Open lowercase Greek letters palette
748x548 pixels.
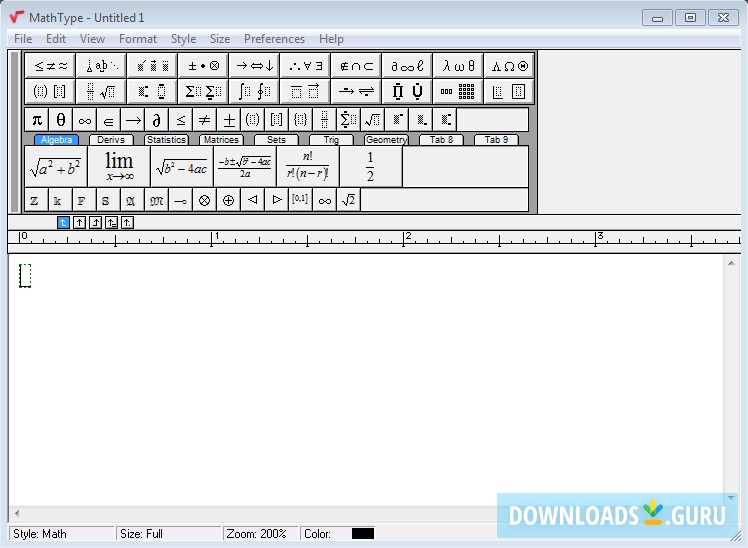(458, 66)
